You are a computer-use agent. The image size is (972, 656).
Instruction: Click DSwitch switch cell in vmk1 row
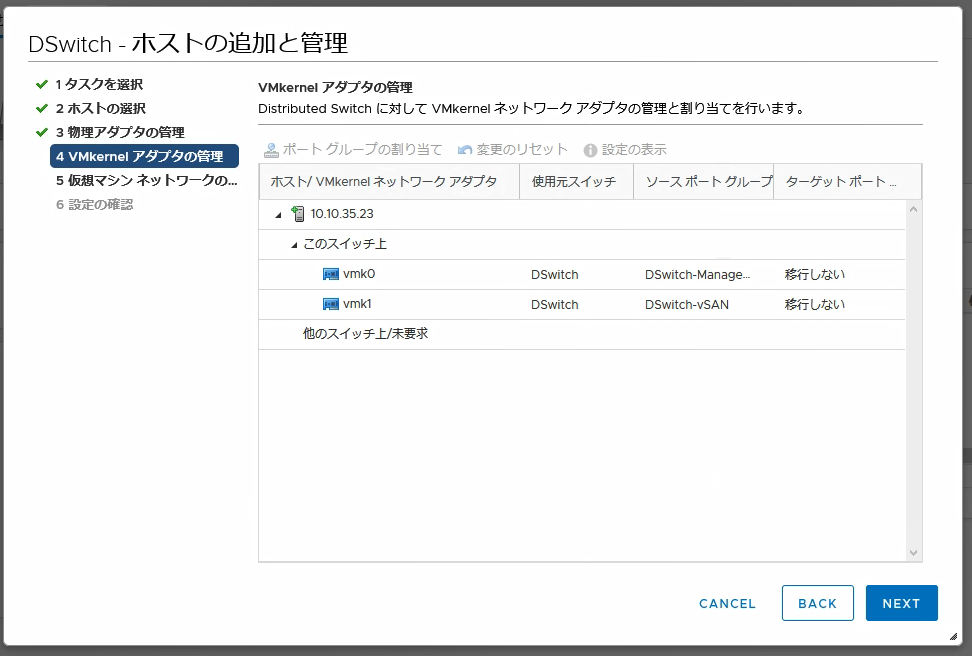[555, 304]
